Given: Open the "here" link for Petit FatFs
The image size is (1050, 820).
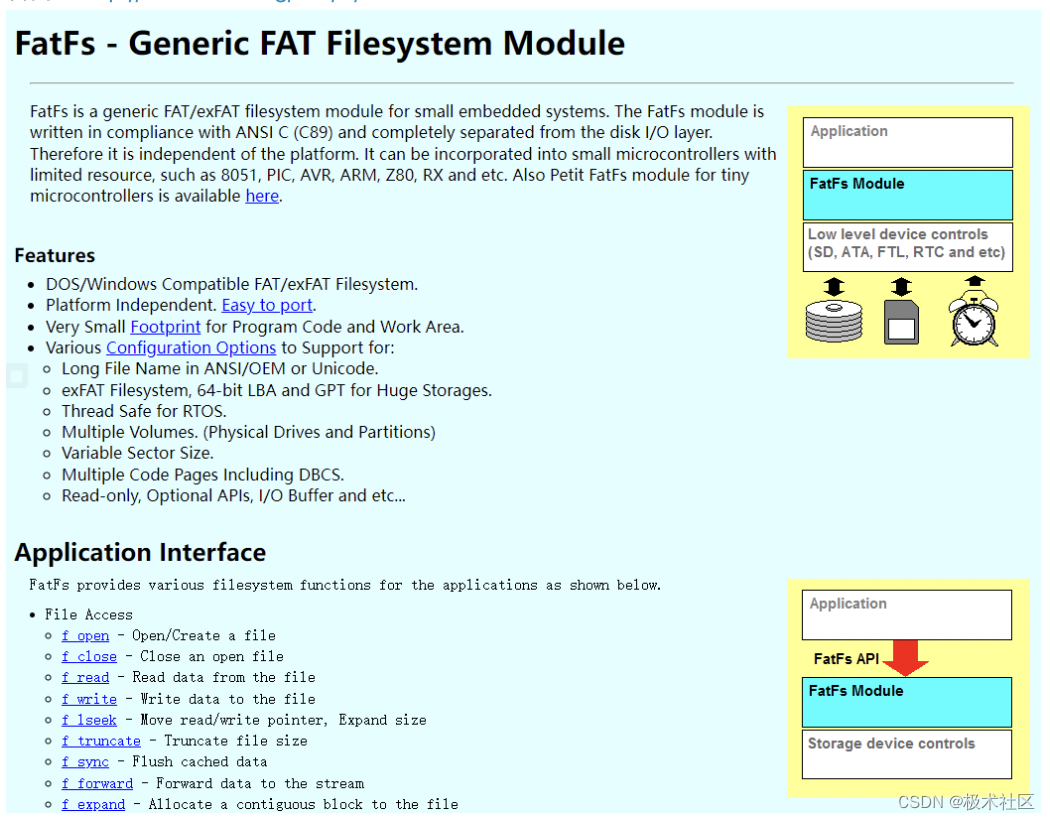Looking at the screenshot, I should coord(261,195).
